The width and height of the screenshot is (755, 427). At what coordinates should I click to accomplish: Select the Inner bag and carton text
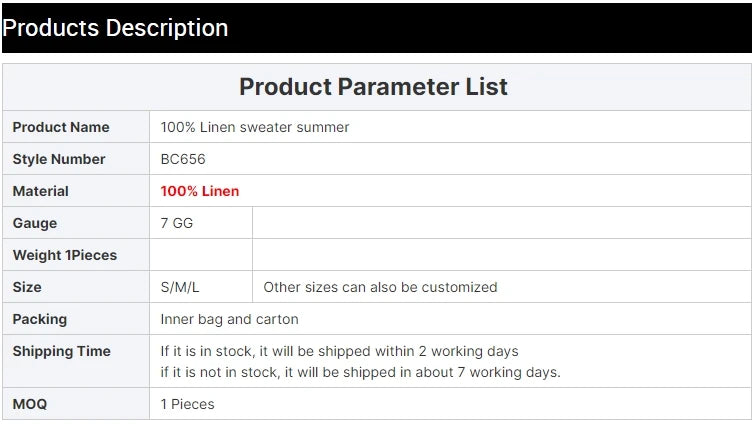tap(230, 319)
